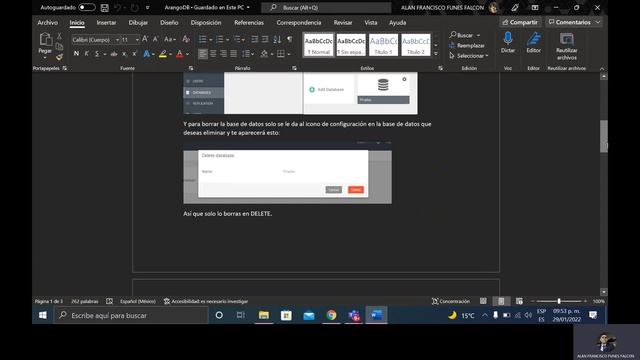The width and height of the screenshot is (640, 360).
Task: Open the Windows Start menu
Action: point(42,315)
